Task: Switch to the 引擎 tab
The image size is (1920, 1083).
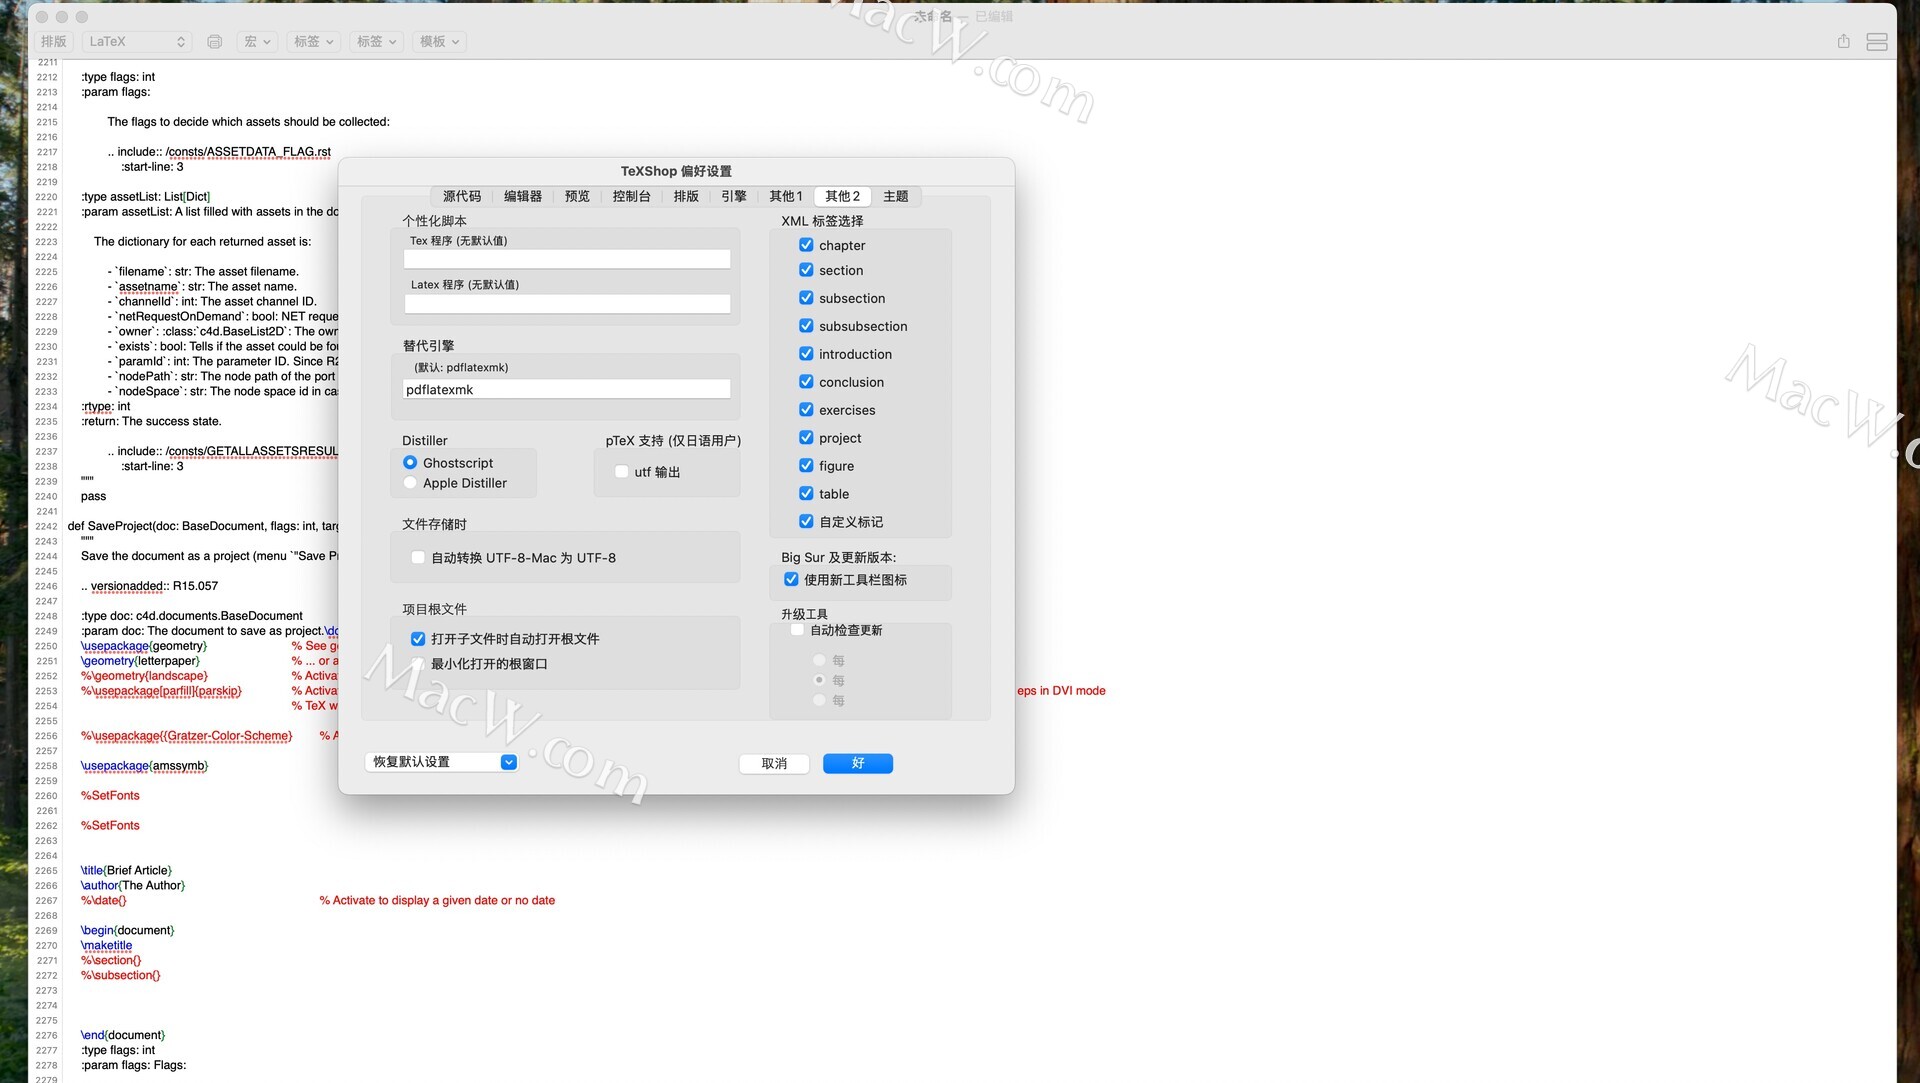Action: point(734,196)
